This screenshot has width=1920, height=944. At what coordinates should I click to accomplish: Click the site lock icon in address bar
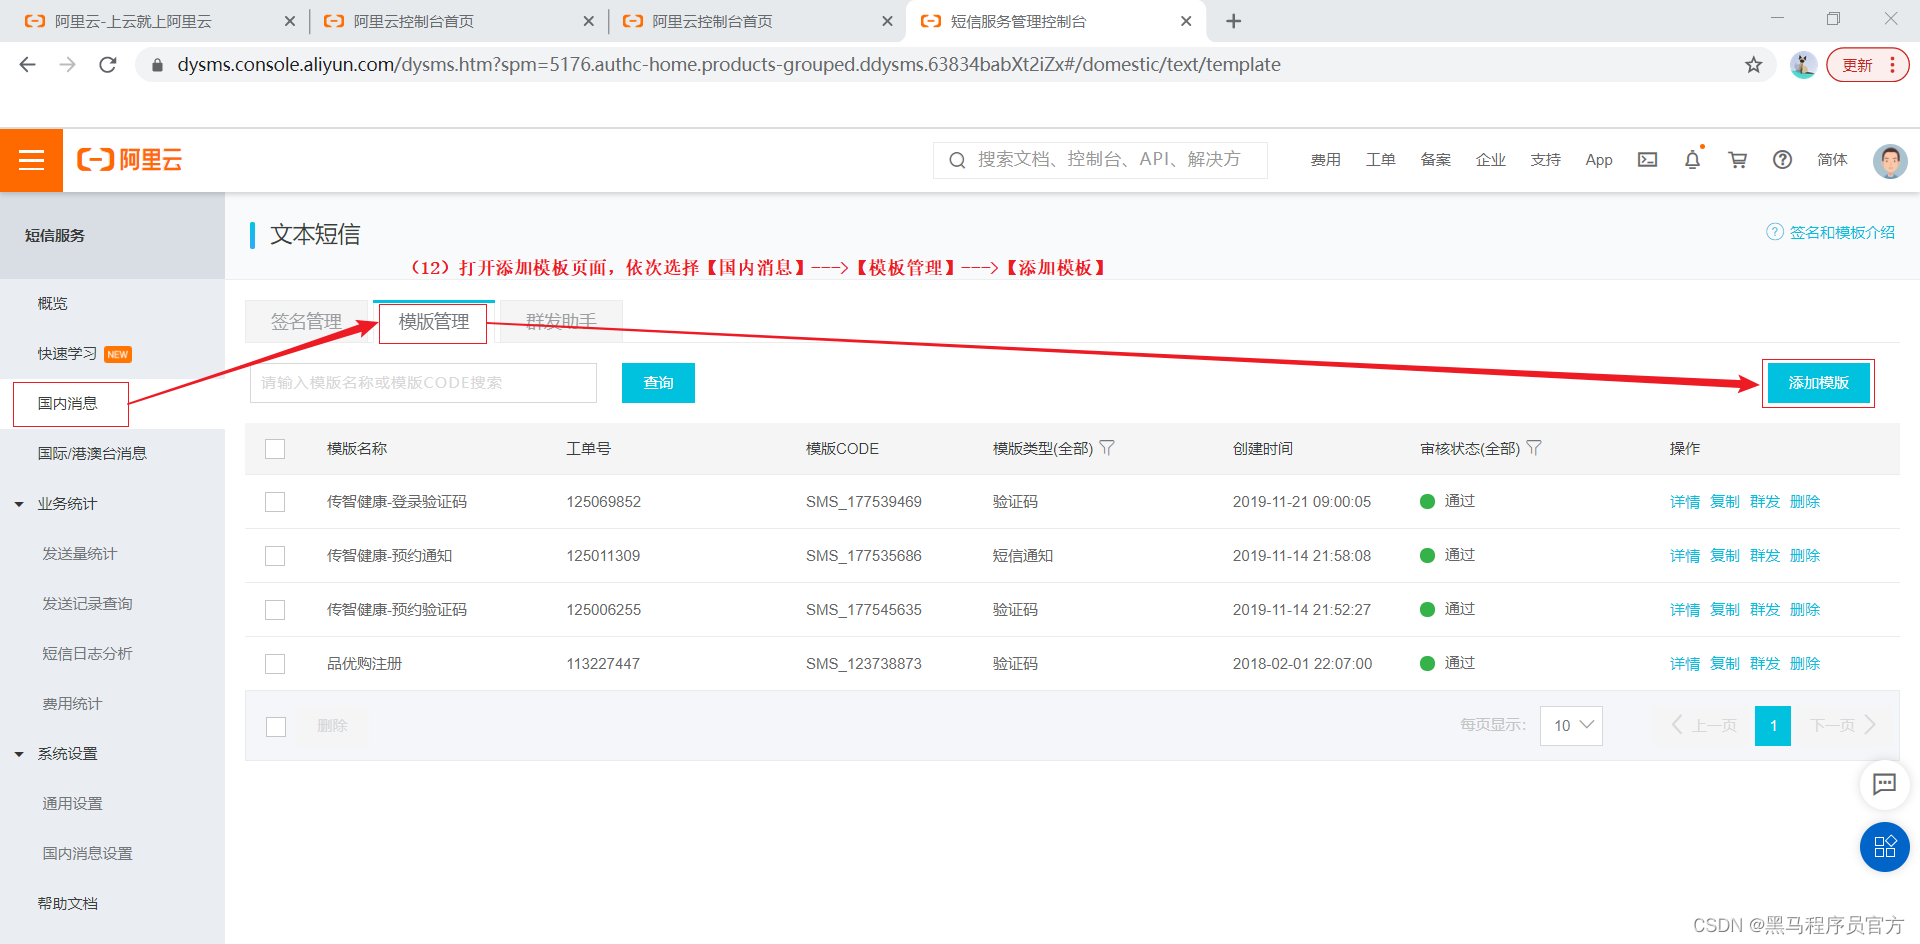point(157,65)
